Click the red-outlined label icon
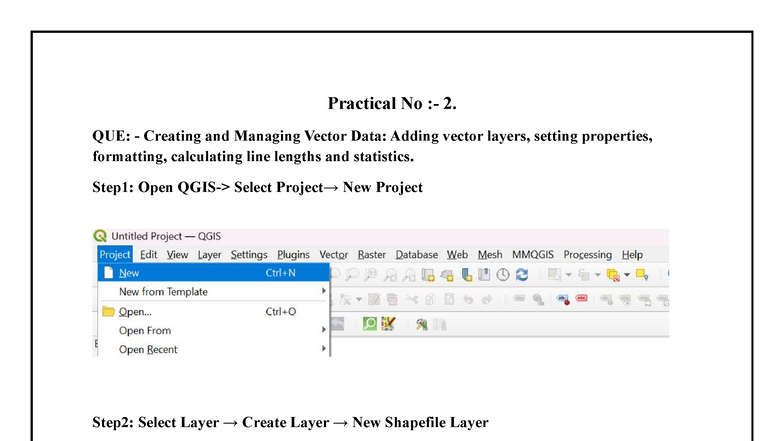This screenshot has width=784, height=441. (582, 298)
